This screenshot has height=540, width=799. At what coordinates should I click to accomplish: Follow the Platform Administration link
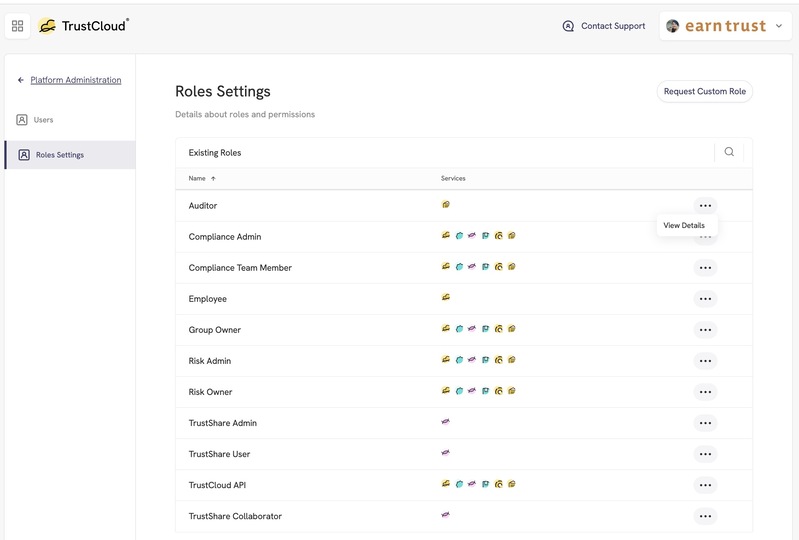coord(76,80)
